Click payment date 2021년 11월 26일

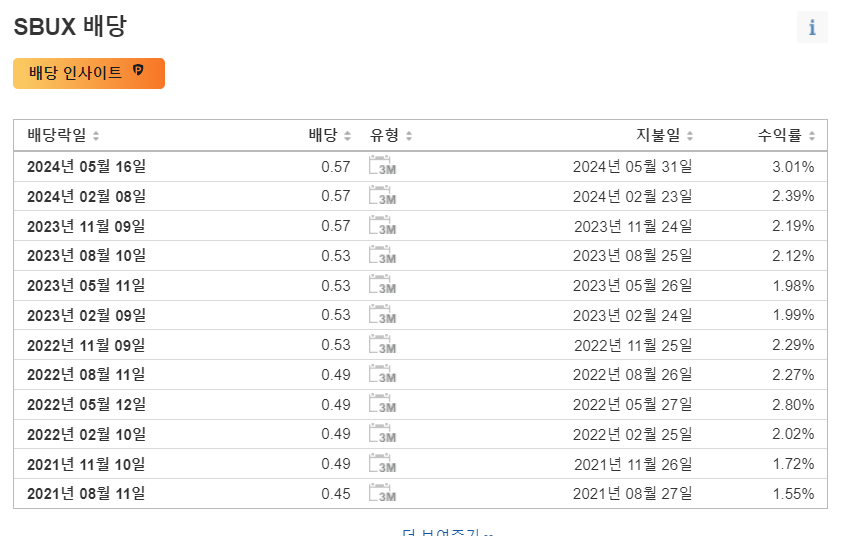[633, 464]
